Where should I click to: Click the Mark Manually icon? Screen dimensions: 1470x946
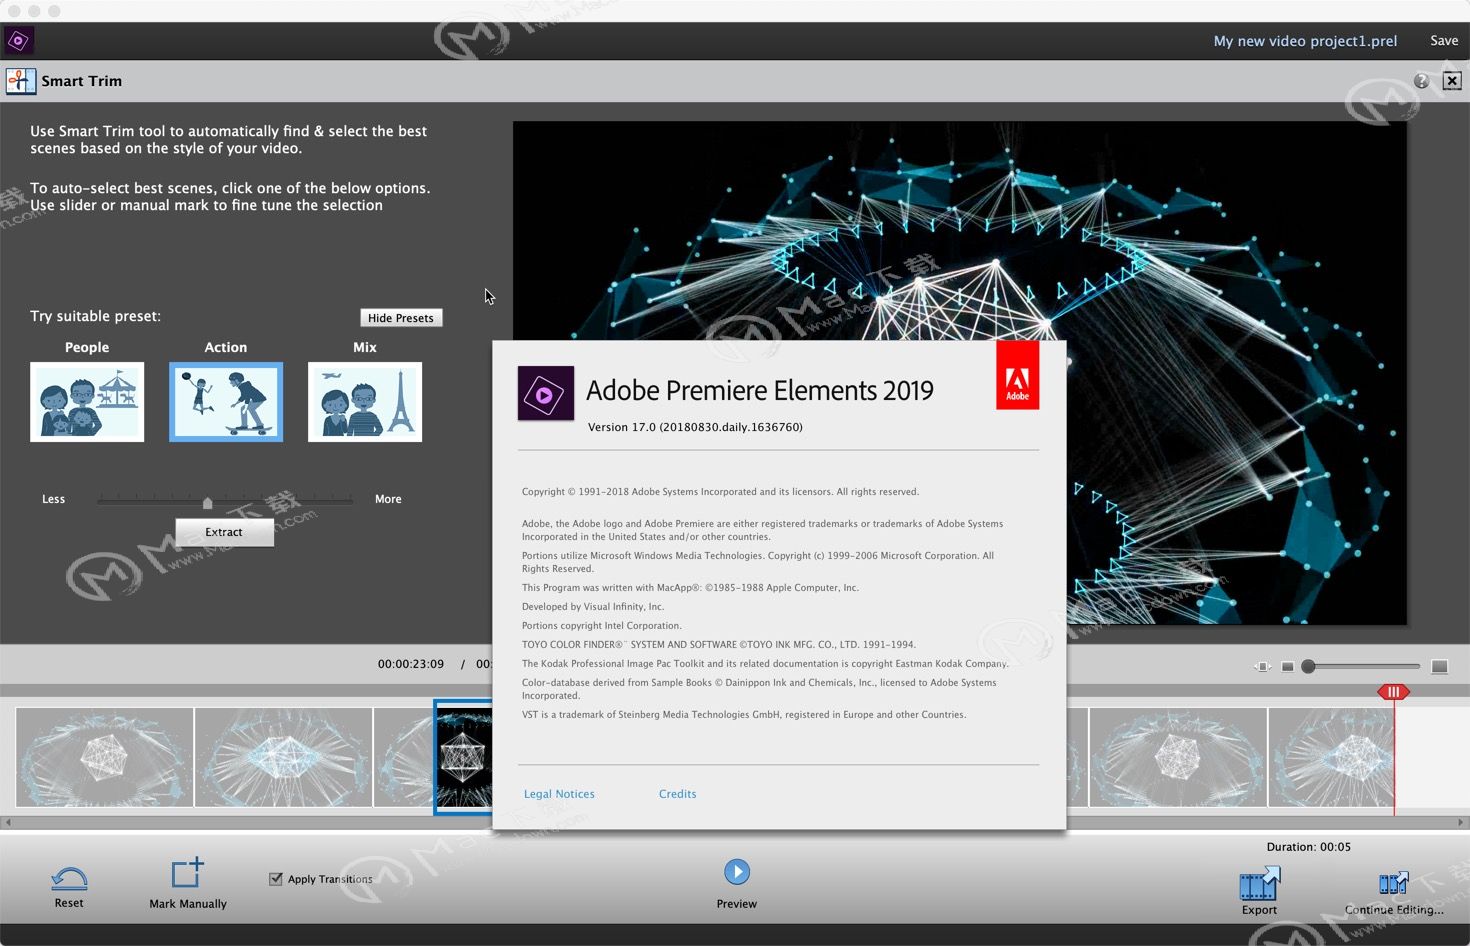(187, 873)
